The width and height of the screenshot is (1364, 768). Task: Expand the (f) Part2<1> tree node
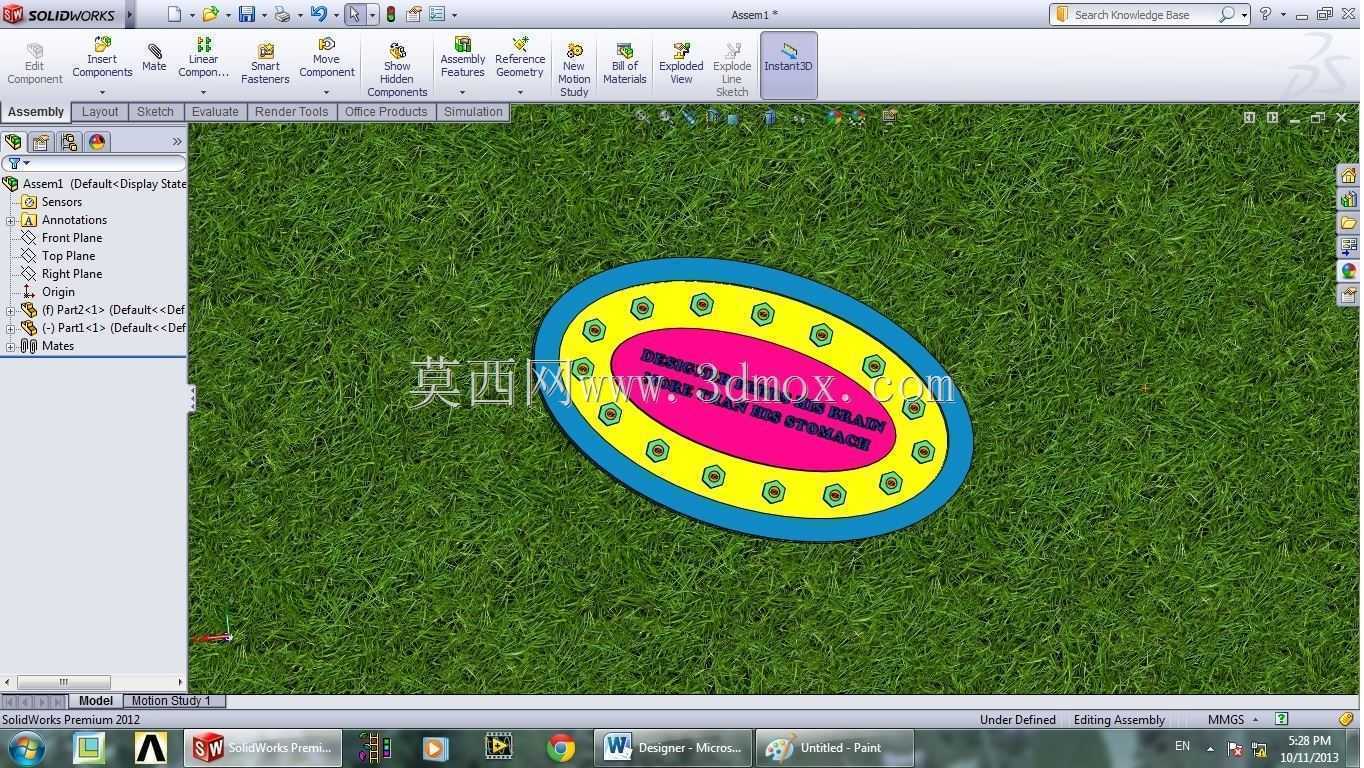click(x=11, y=310)
